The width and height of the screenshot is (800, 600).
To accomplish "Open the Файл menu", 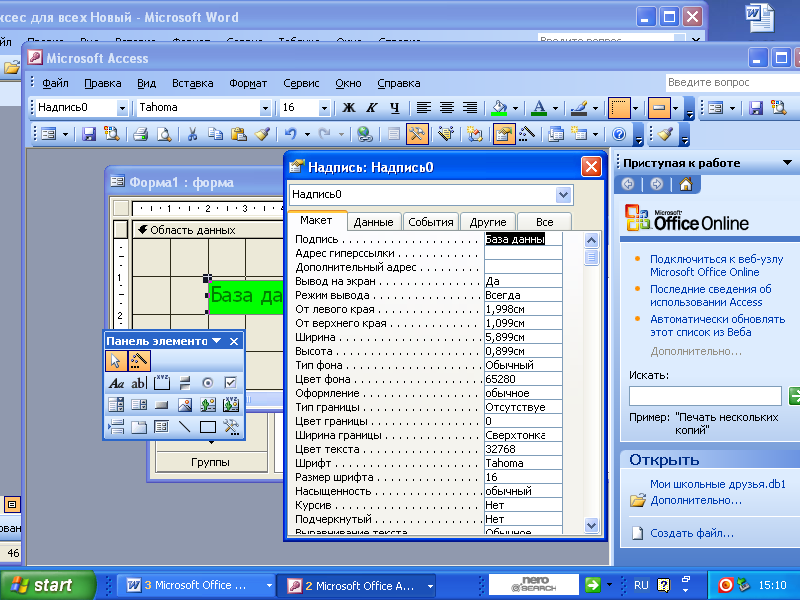I will [55, 83].
